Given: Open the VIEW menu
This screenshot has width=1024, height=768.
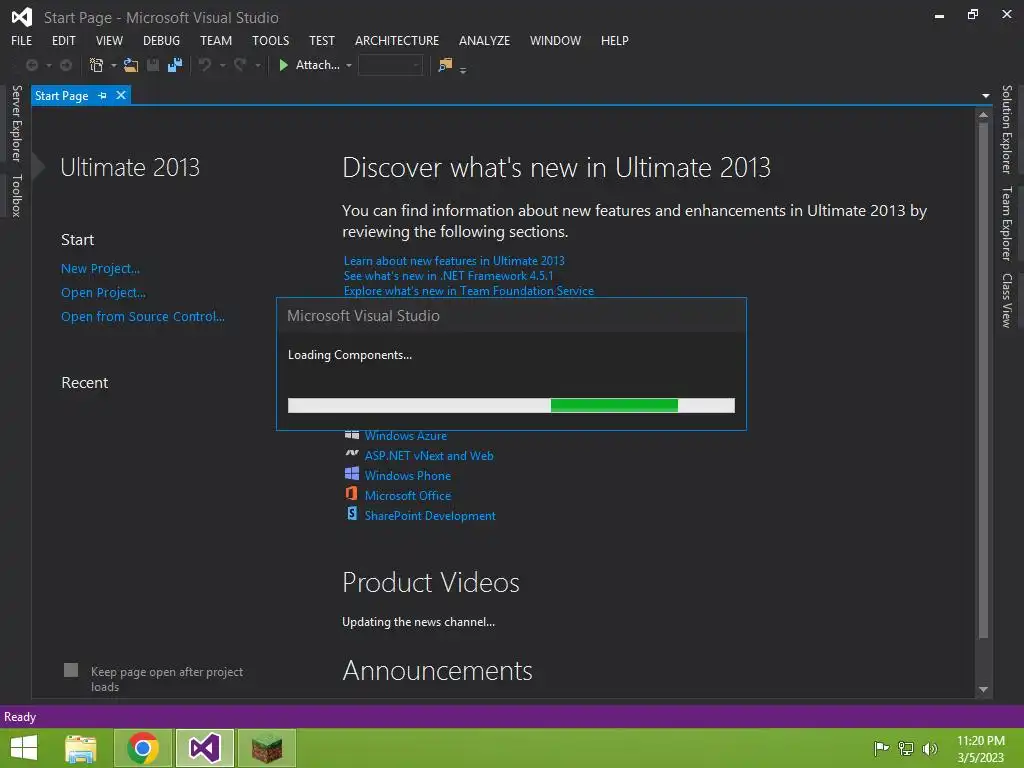Looking at the screenshot, I should (109, 40).
